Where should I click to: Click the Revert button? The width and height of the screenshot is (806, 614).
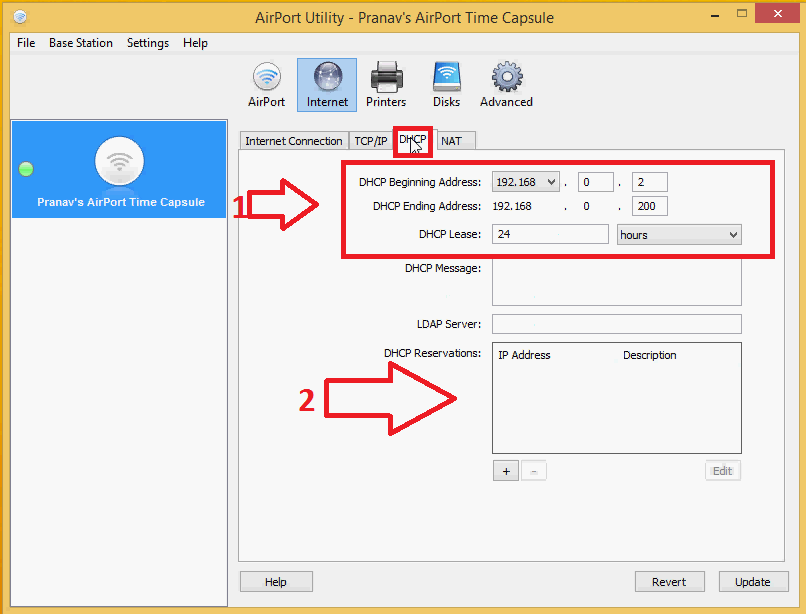[x=669, y=582]
